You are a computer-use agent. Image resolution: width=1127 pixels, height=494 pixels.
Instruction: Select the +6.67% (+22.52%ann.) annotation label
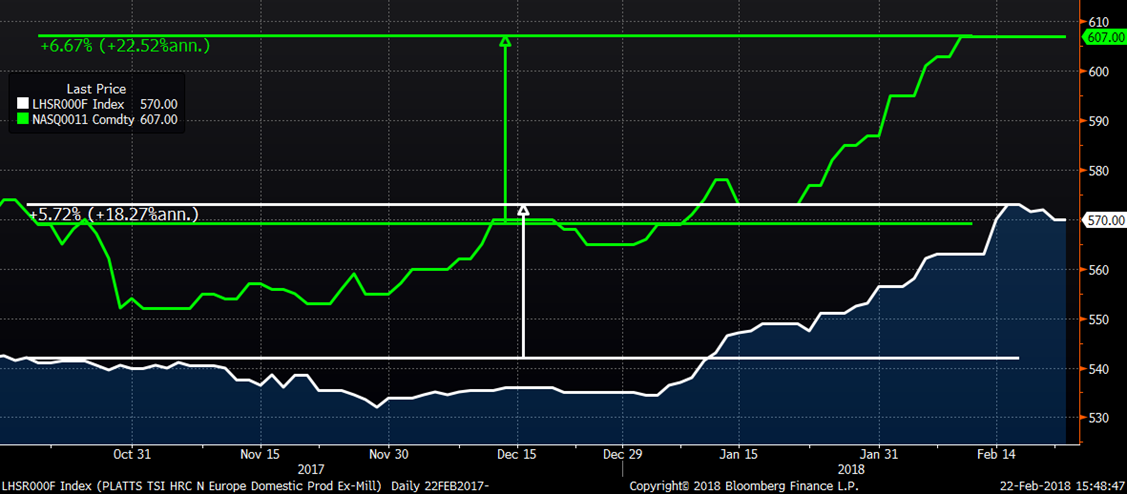click(125, 45)
